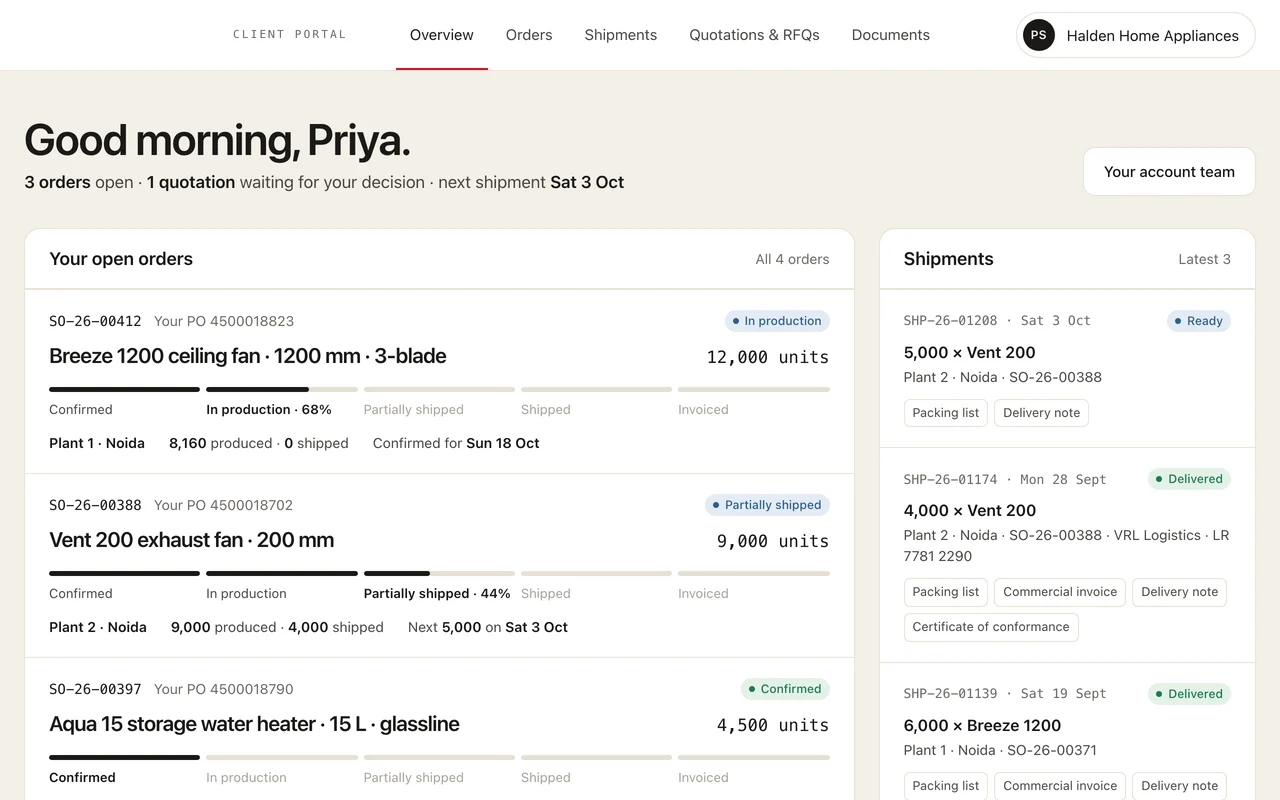The height and width of the screenshot is (800, 1280).
Task: Open order SO-26-00388 number
Action: [x=95, y=505]
